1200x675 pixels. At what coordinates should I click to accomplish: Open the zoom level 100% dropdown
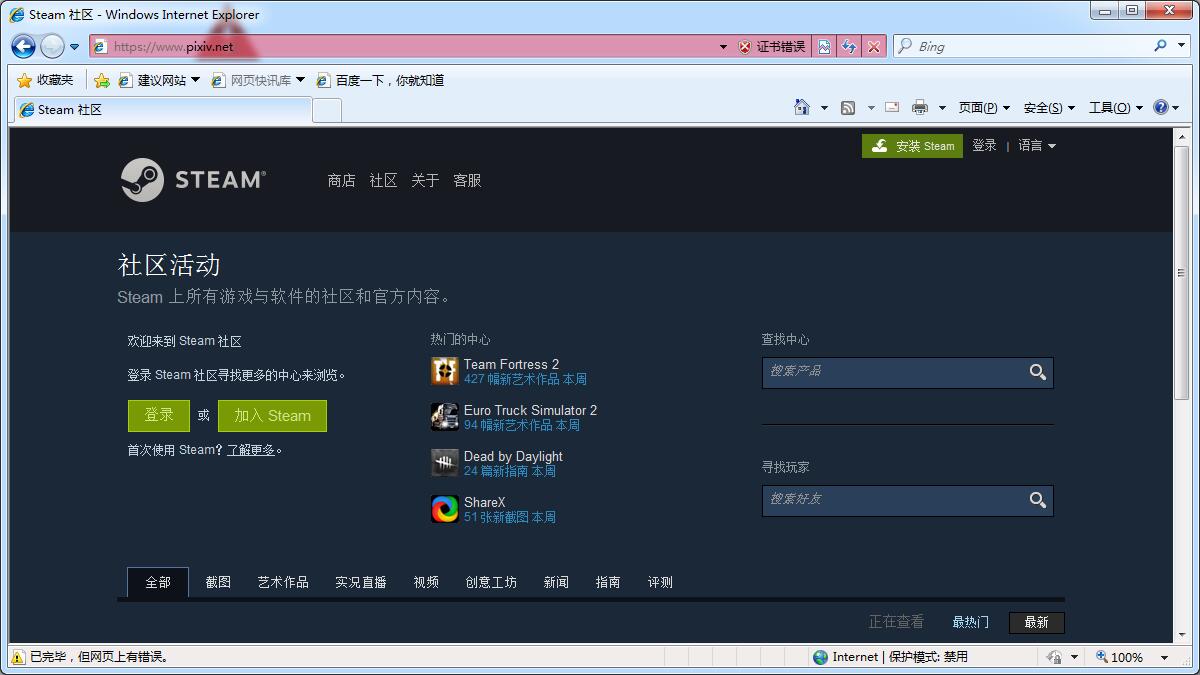point(1164,657)
